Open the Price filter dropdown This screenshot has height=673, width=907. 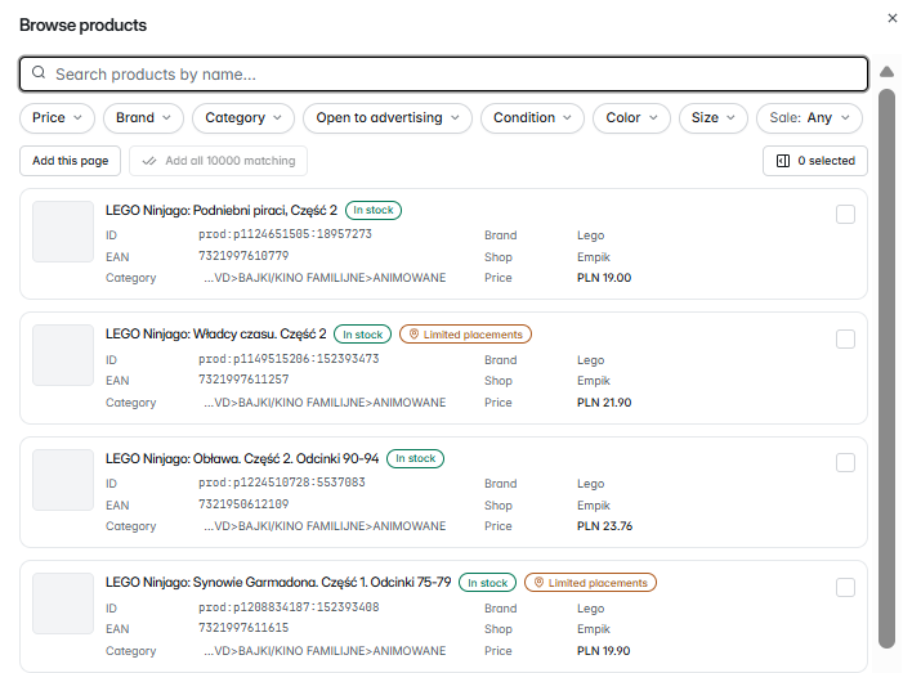click(57, 118)
